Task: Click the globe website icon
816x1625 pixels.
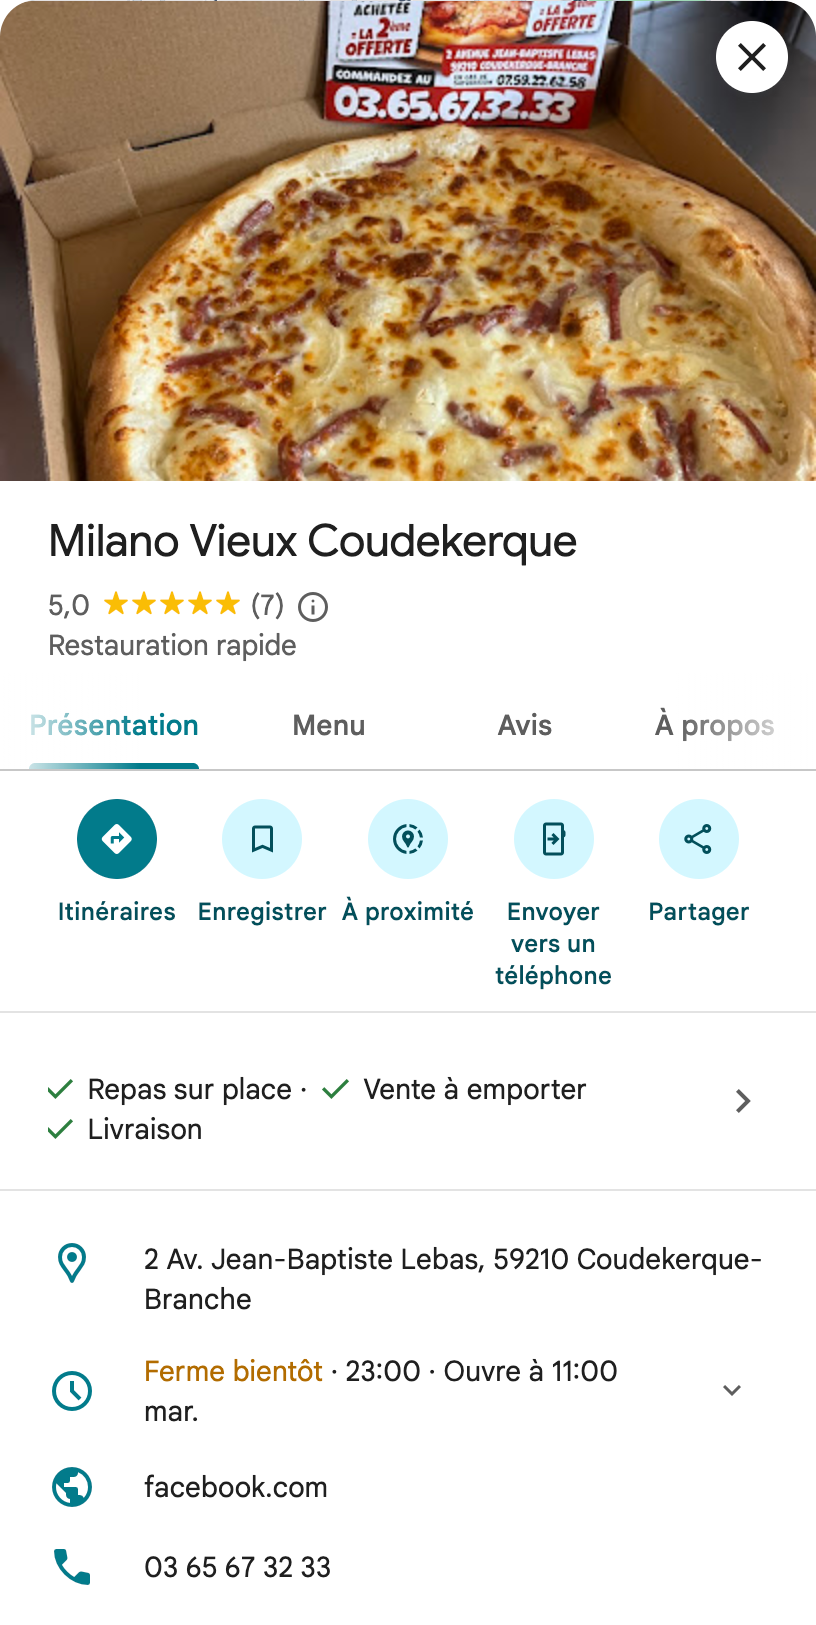Action: pos(72,1487)
